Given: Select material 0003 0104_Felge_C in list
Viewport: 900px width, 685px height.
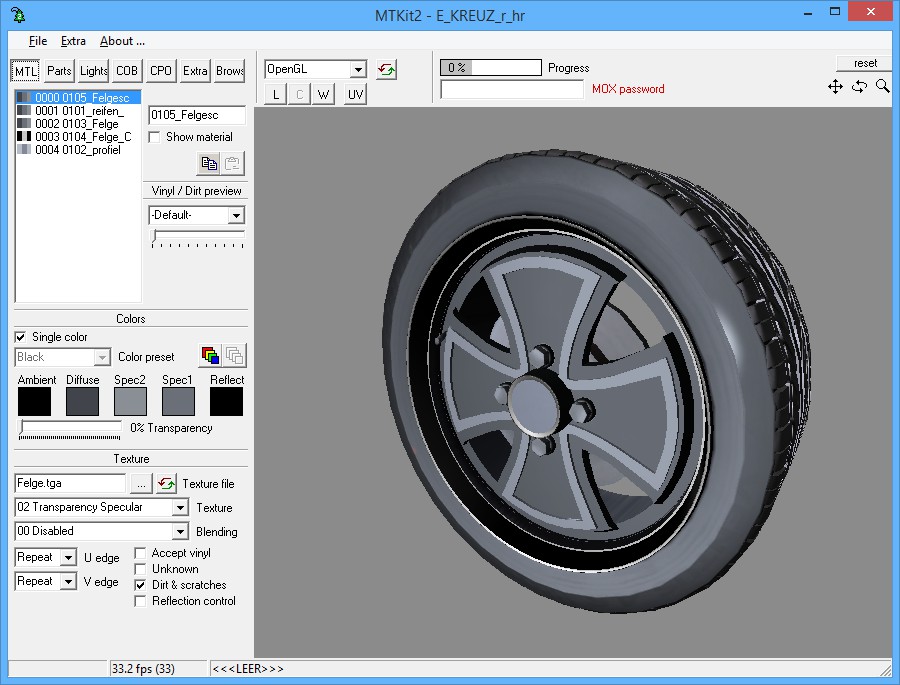Looking at the screenshot, I should pyautogui.click(x=82, y=137).
